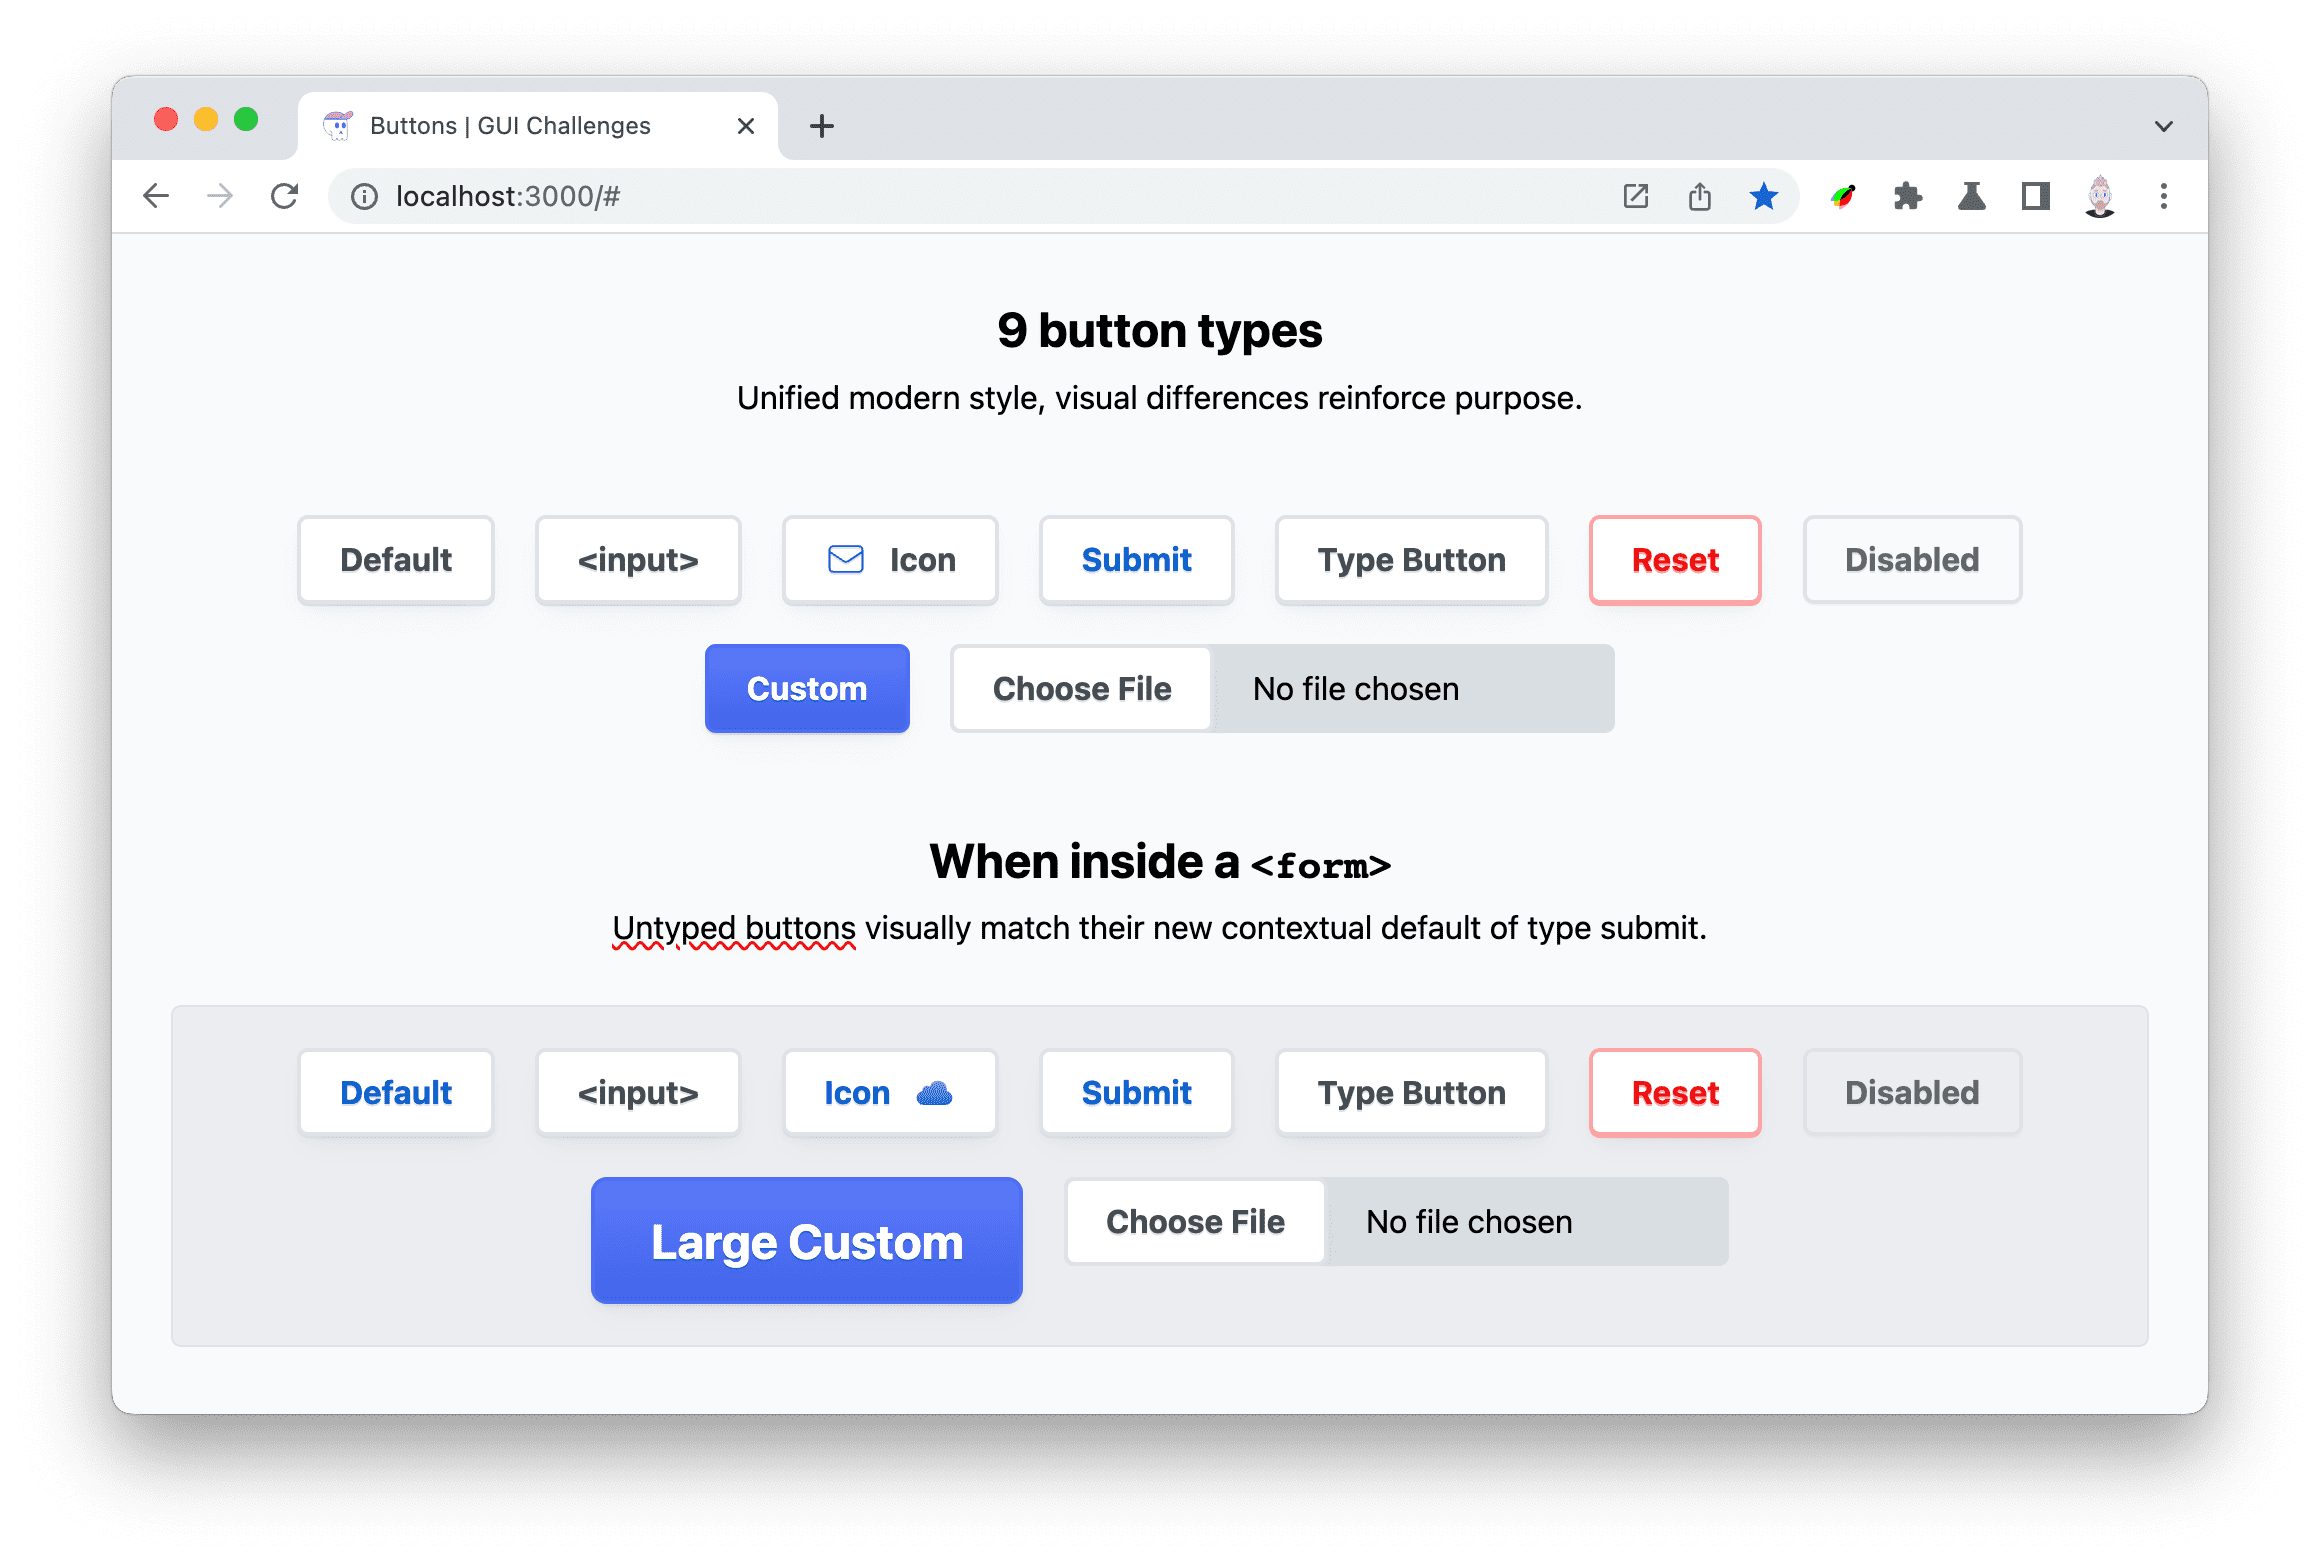Click the Default button inside form
This screenshot has height=1562, width=2320.
point(396,1095)
